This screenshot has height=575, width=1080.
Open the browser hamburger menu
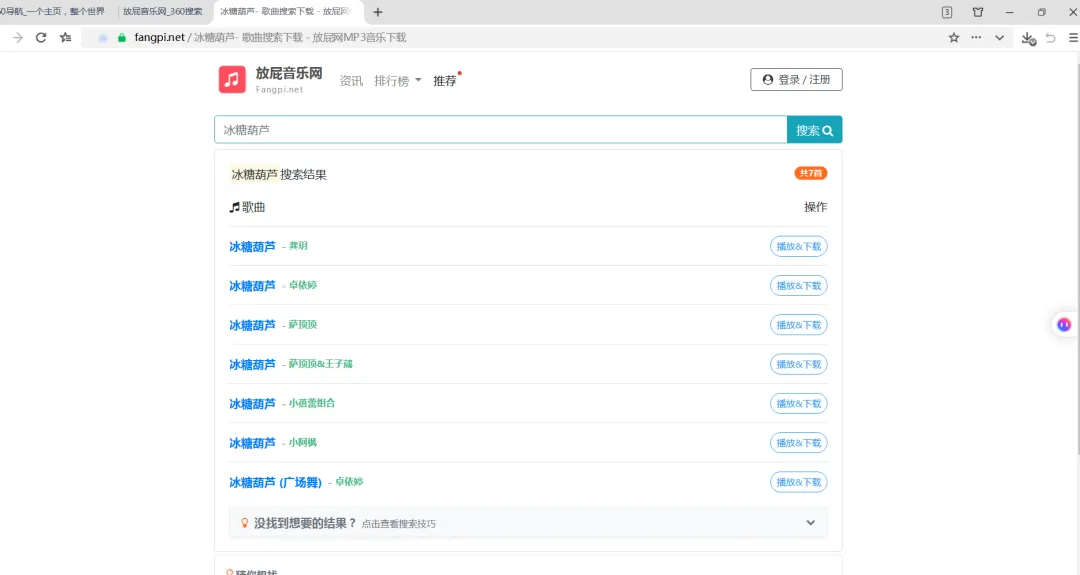[1073, 38]
